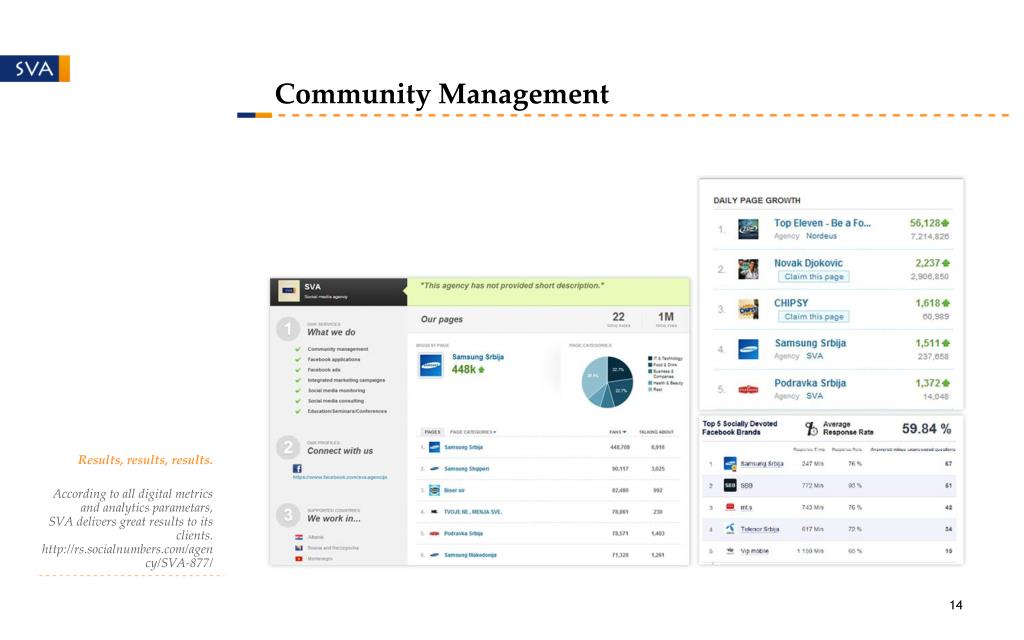
Task: Open rs.socialnumbers.com link in slide caption
Action: (127, 556)
